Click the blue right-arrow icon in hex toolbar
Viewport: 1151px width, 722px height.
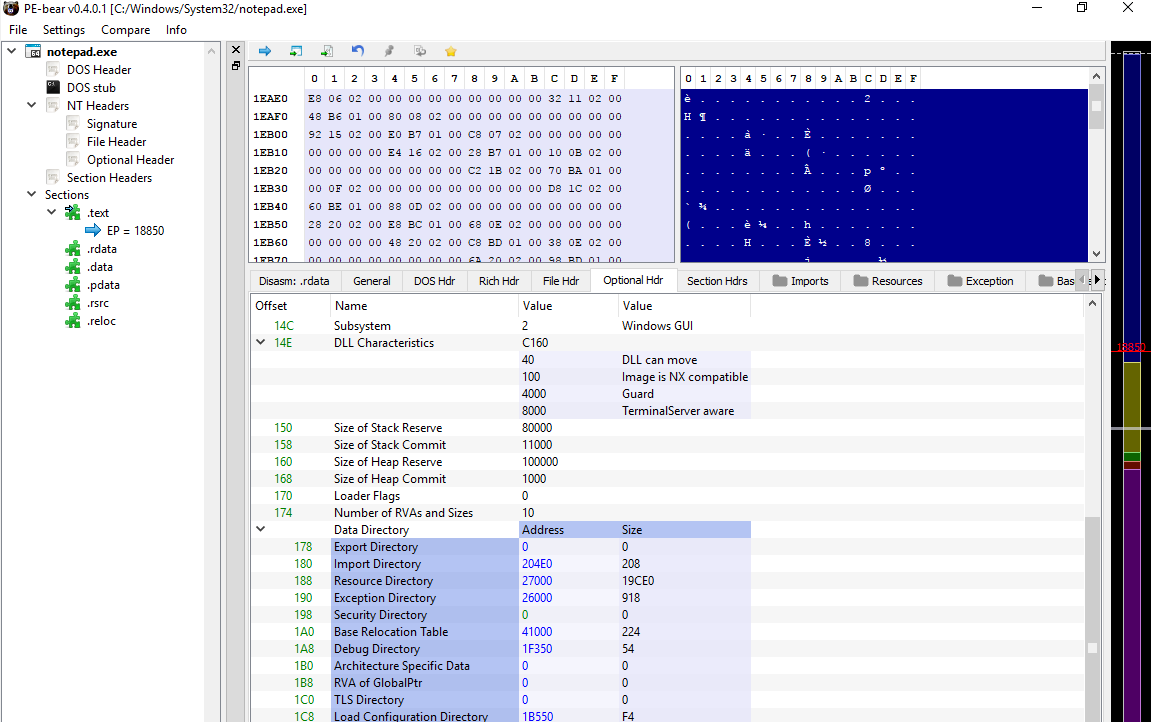pos(265,51)
